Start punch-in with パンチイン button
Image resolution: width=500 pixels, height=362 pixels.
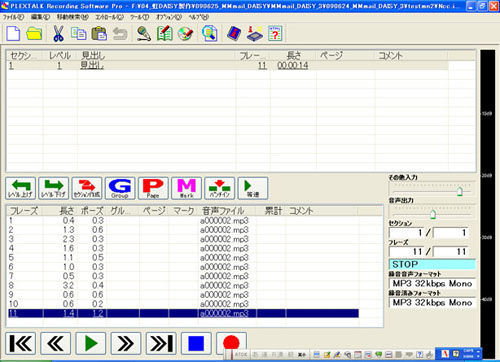pyautogui.click(x=219, y=188)
